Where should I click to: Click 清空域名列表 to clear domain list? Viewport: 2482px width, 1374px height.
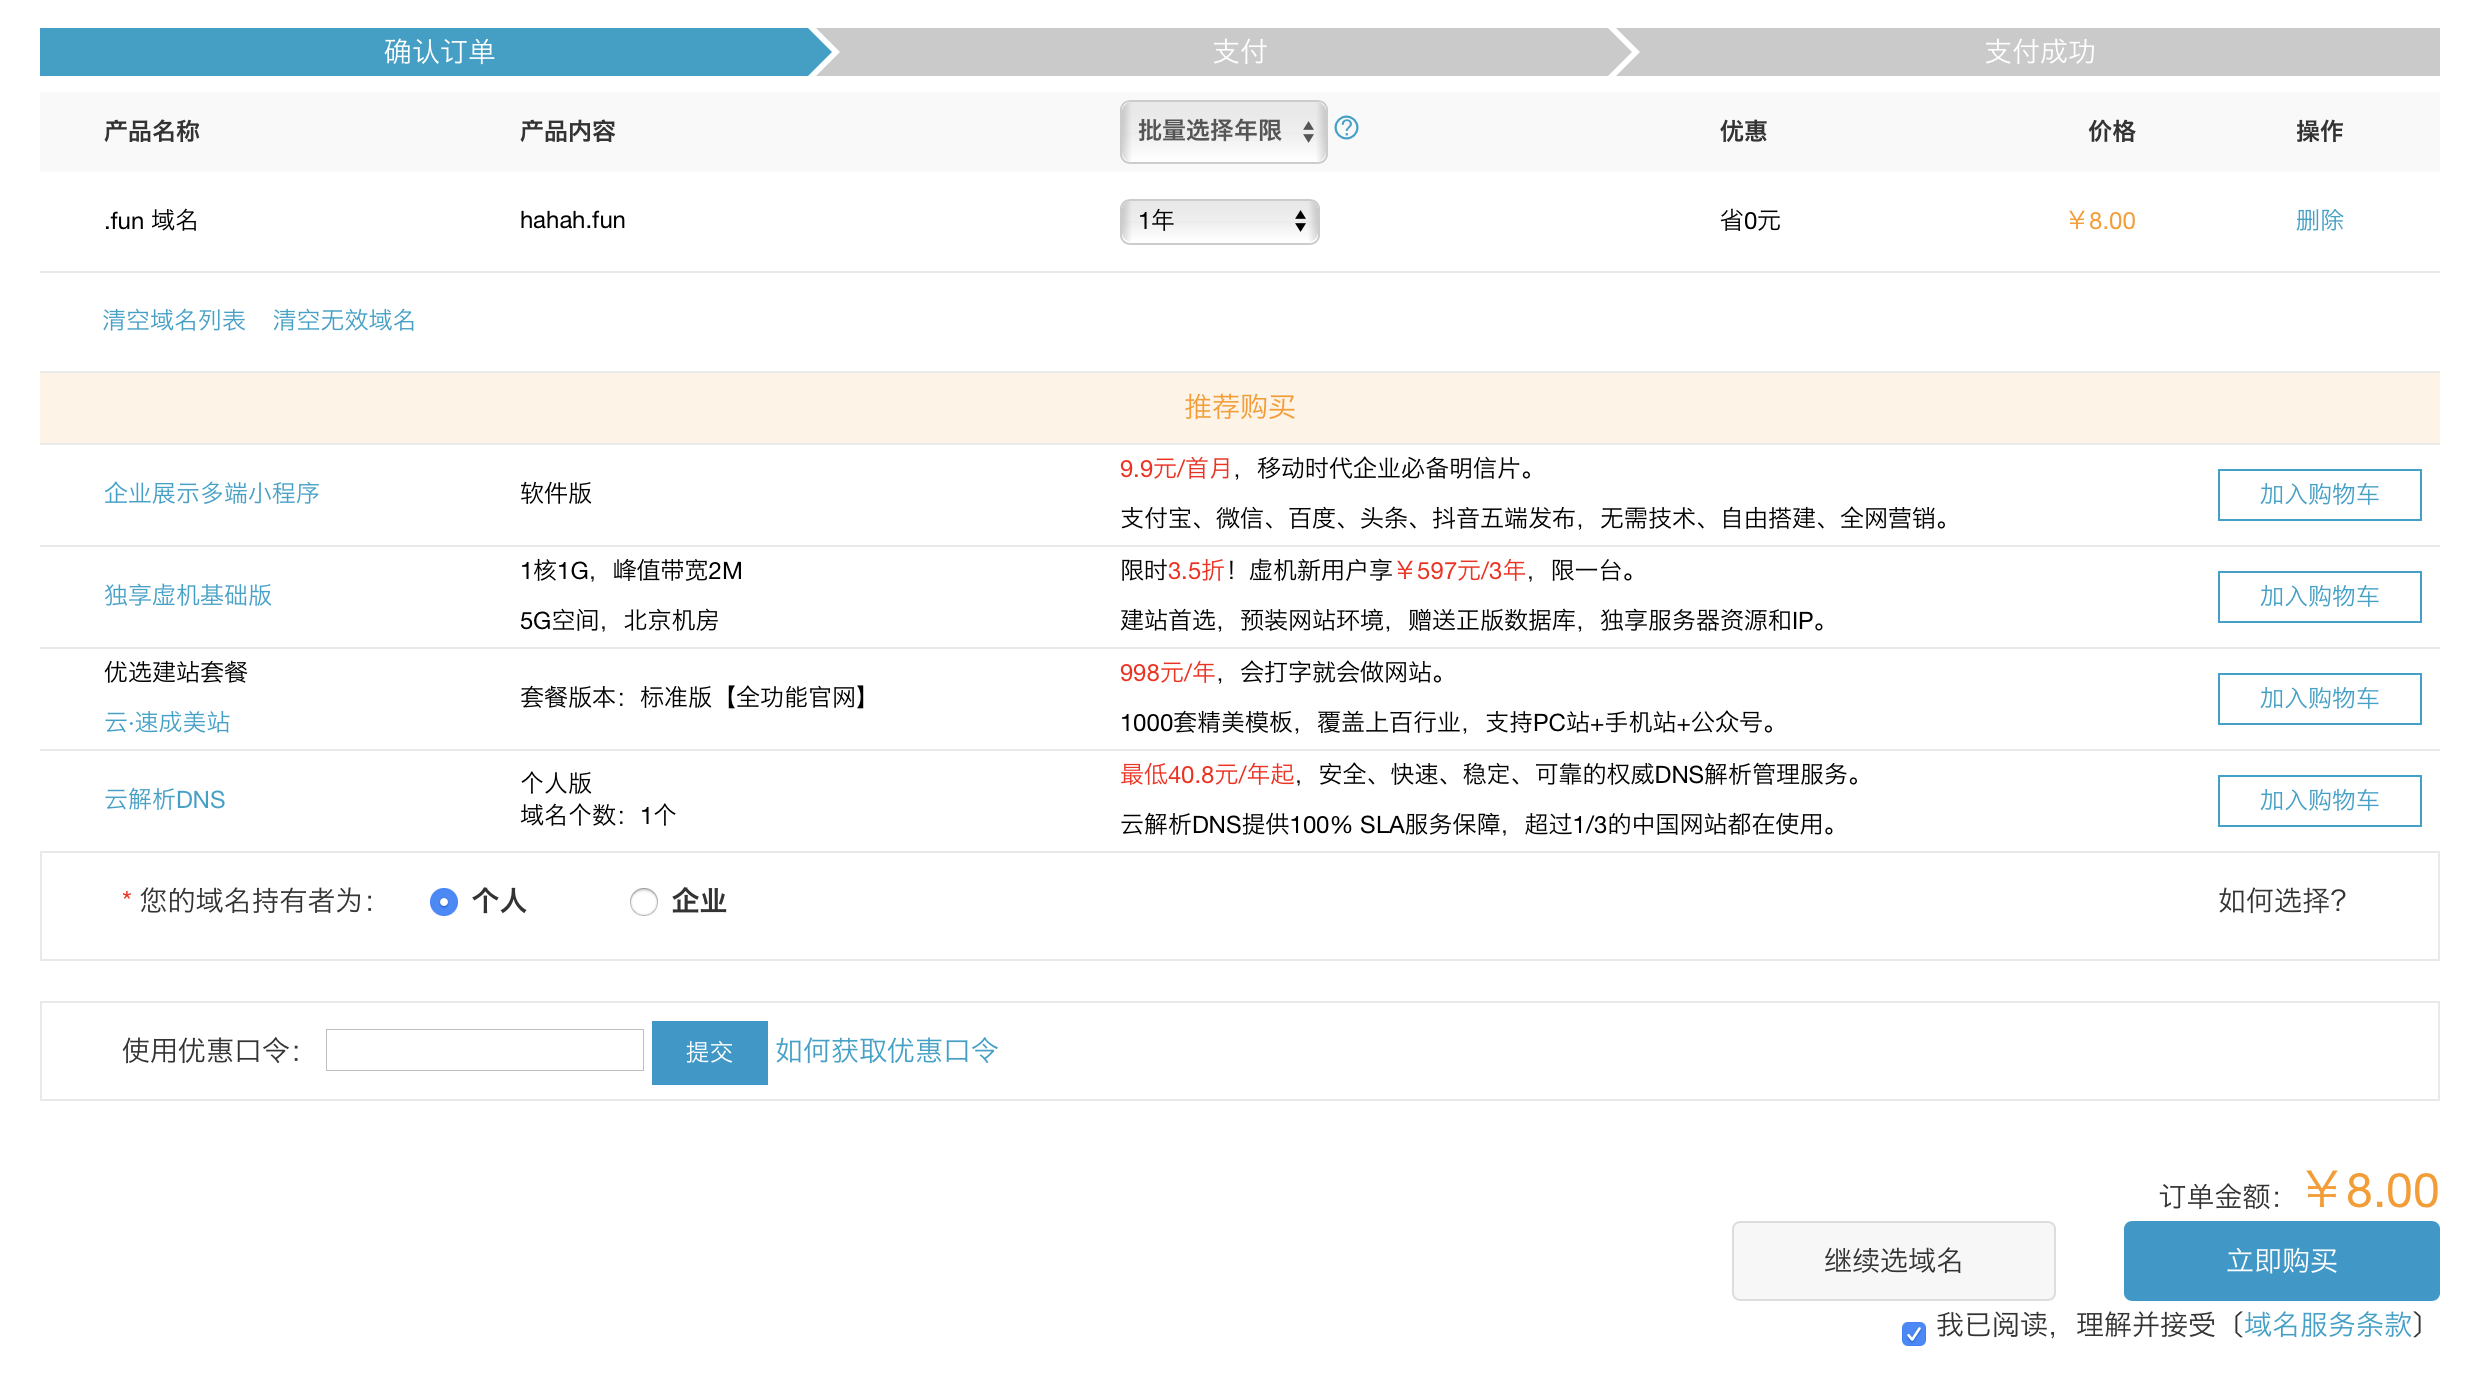(174, 319)
